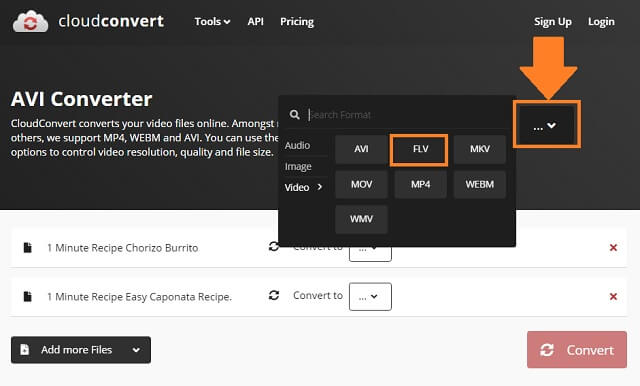Choose the FLV format
This screenshot has width=640, height=386.
420,149
